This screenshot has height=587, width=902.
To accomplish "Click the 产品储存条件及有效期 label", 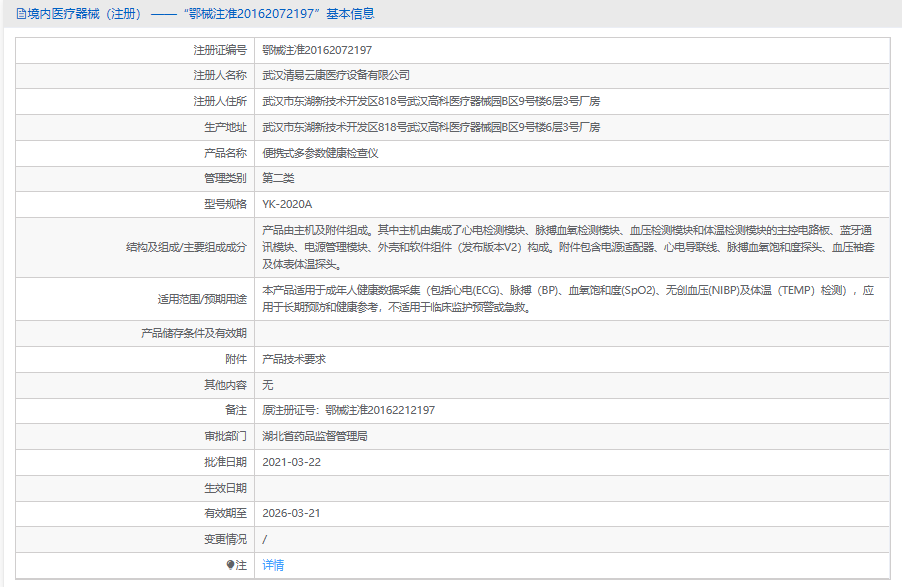I will pos(194,333).
